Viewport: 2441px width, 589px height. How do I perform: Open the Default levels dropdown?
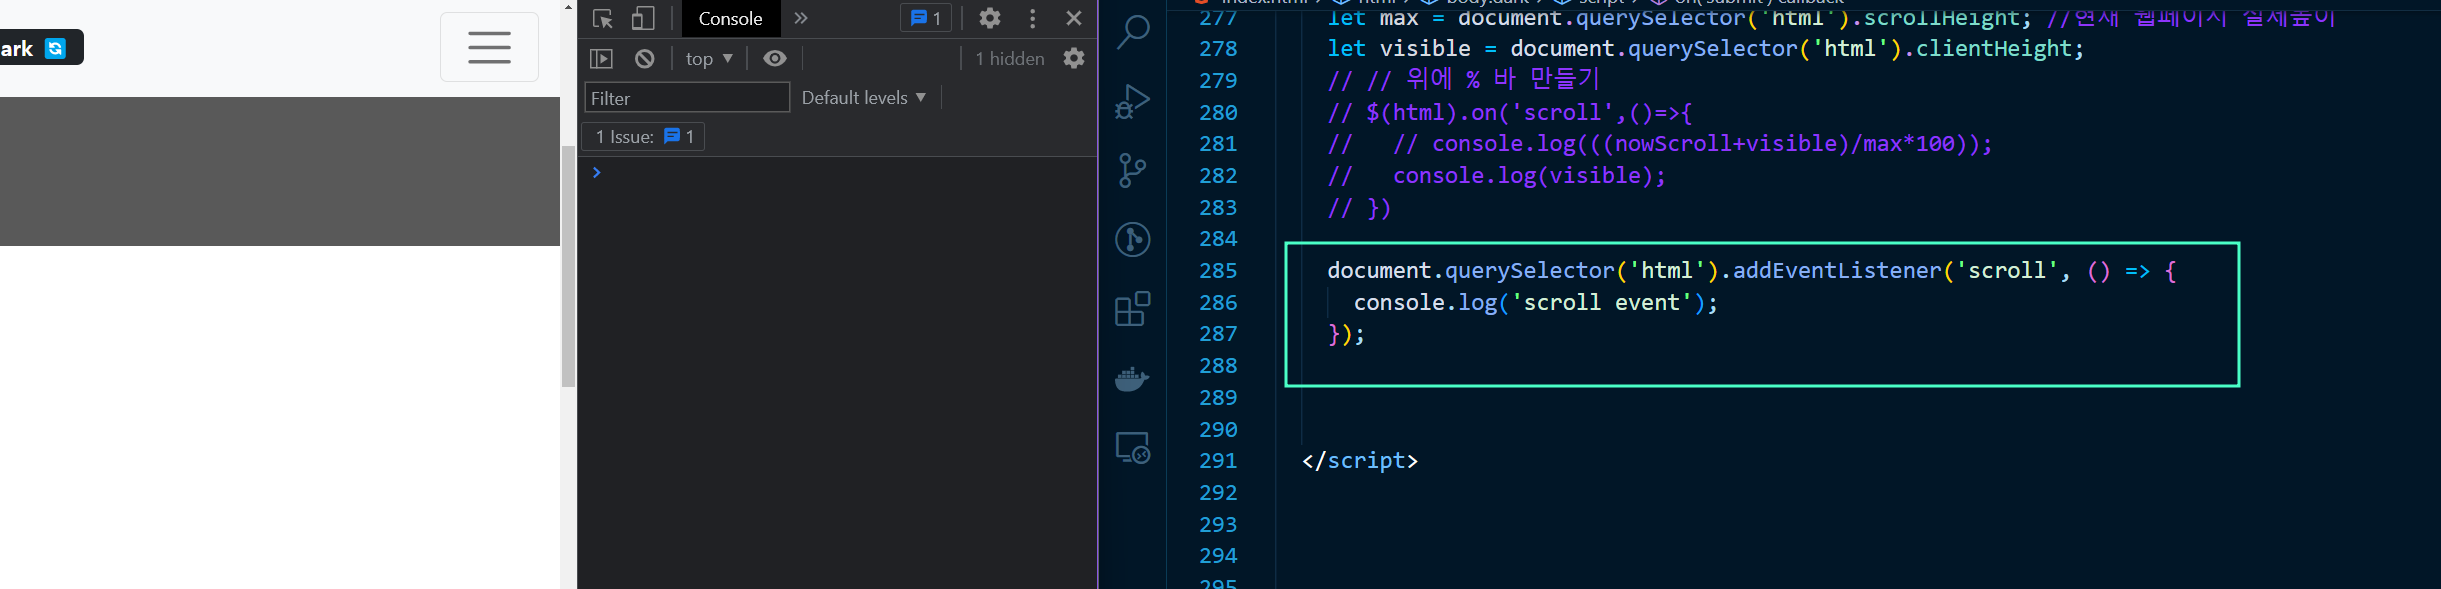click(864, 98)
